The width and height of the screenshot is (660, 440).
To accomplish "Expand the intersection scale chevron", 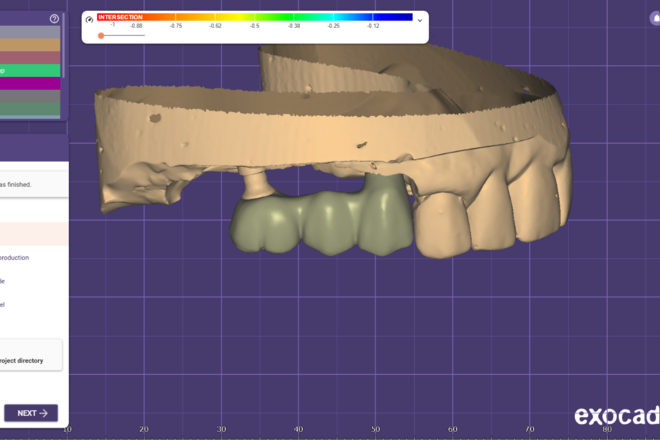I will point(420,20).
